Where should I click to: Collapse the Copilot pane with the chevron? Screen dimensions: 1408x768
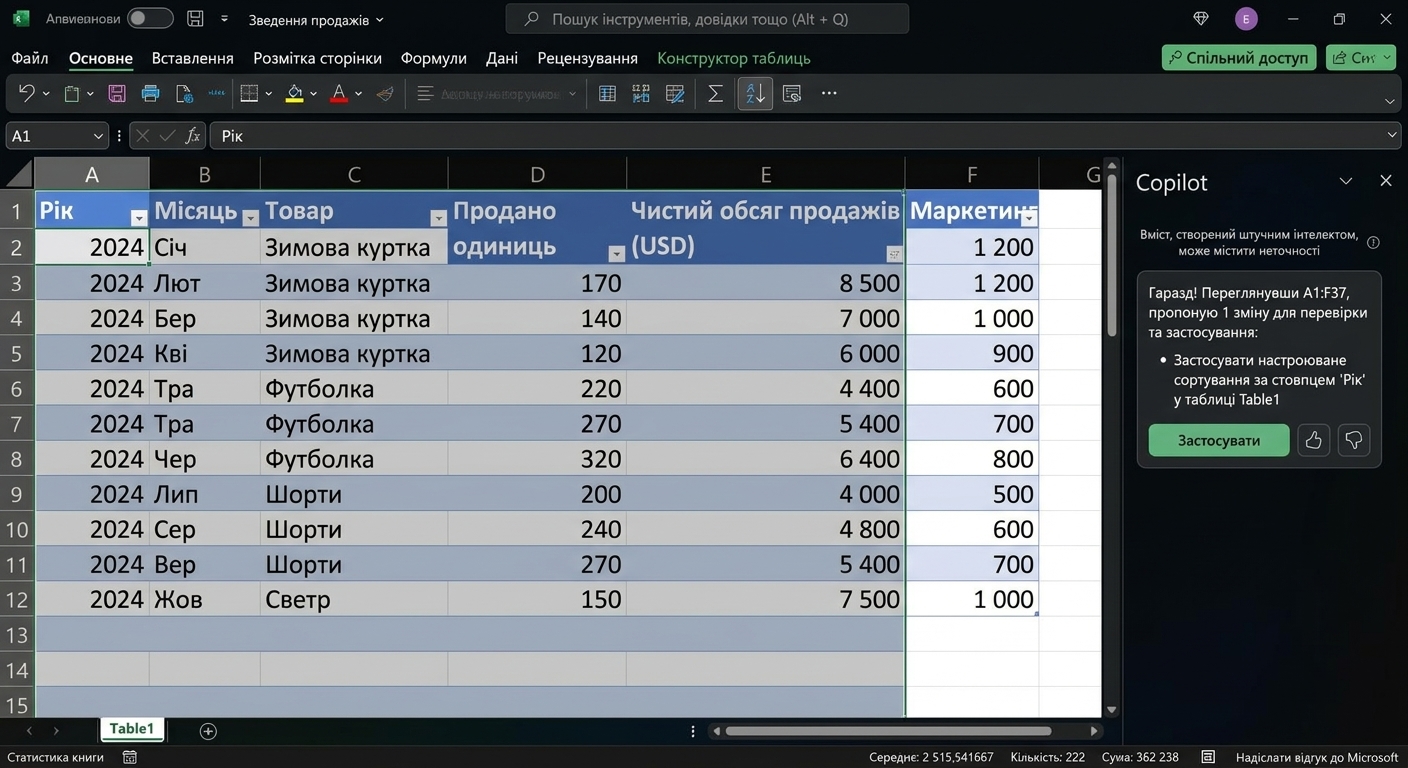click(1346, 181)
